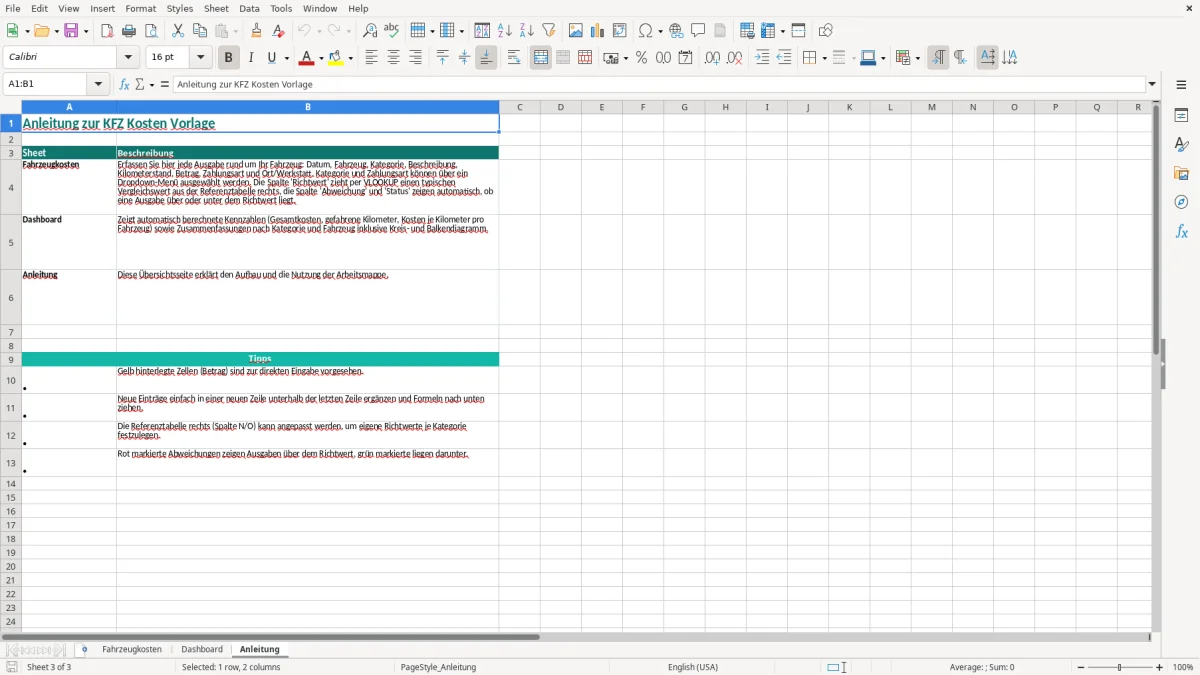
Task: Open the Function Wizard
Action: [124, 84]
